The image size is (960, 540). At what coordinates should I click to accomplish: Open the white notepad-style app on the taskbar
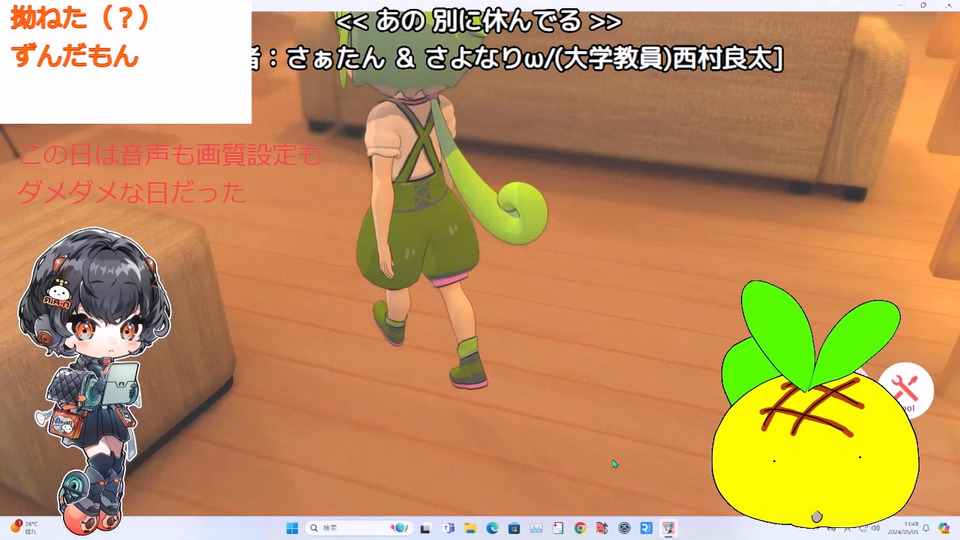point(558,528)
